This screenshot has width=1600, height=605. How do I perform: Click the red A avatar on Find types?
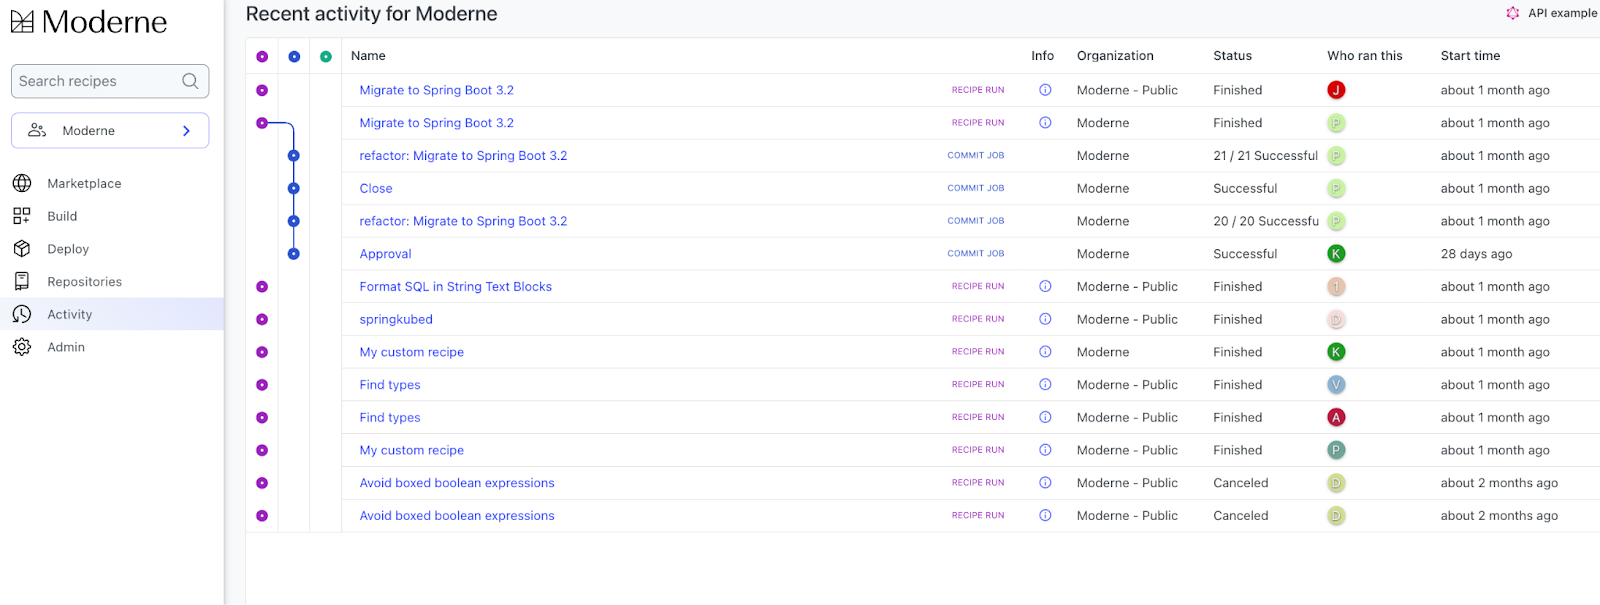pyautogui.click(x=1336, y=417)
